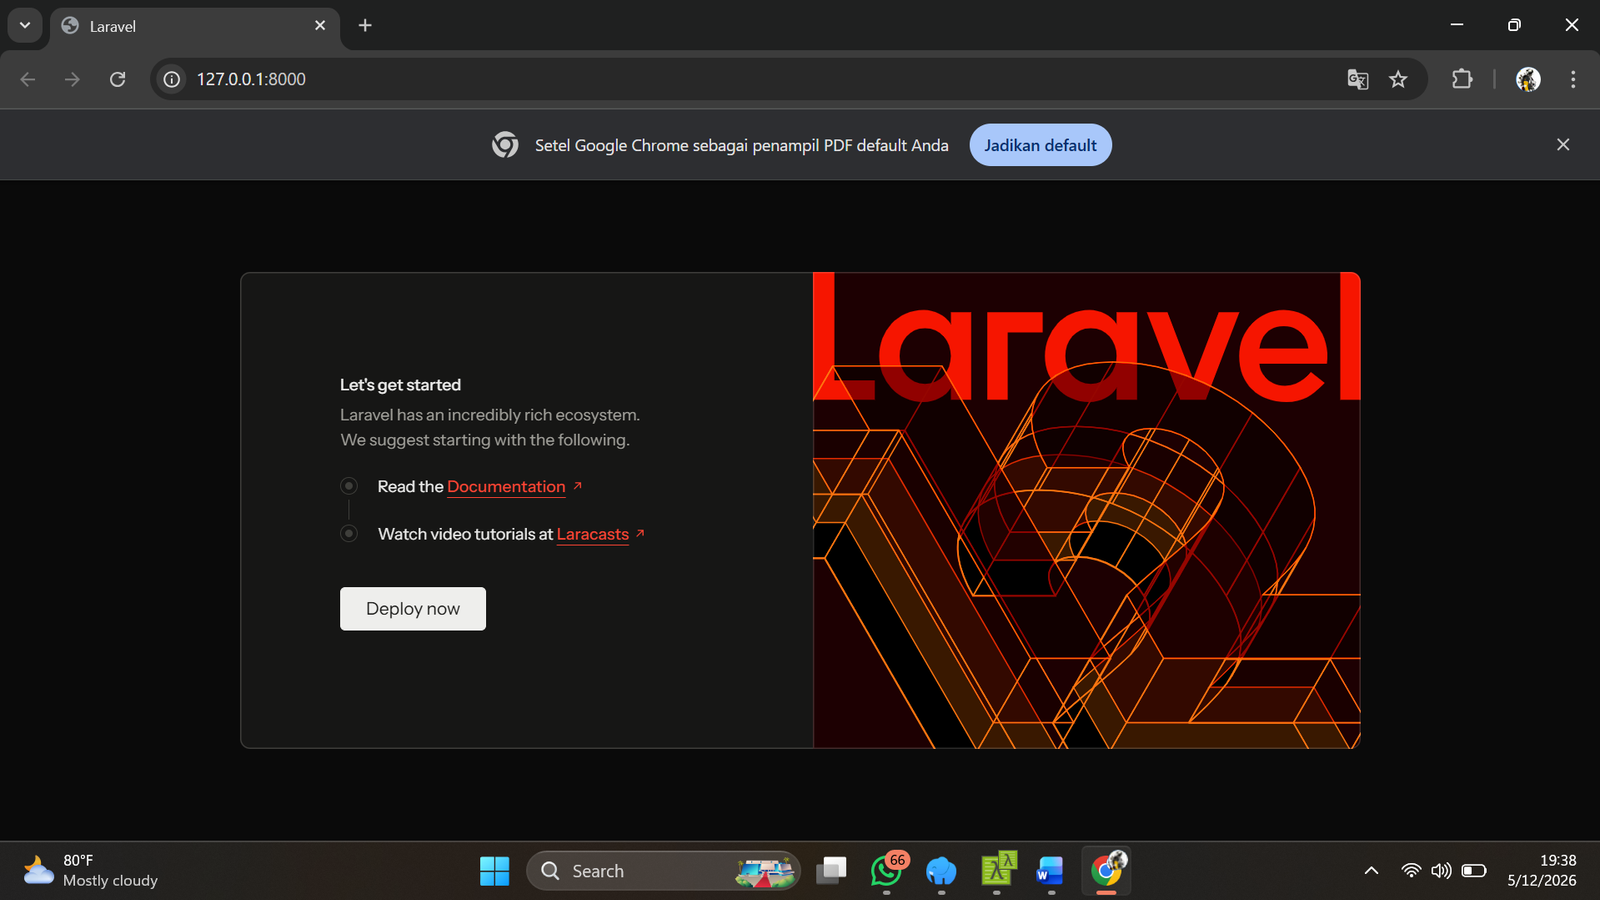Screen dimensions: 1600x900
Task: Reload the Laravel page
Action: [x=118, y=79]
